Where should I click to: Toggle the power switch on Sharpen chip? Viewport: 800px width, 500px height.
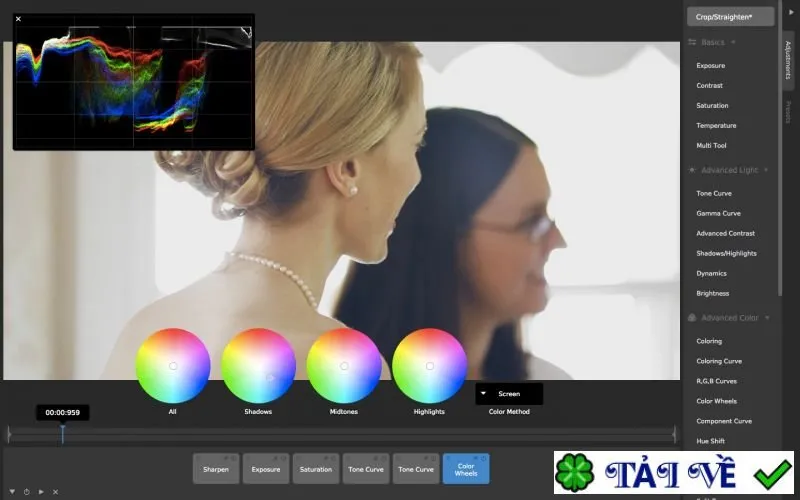[234, 458]
